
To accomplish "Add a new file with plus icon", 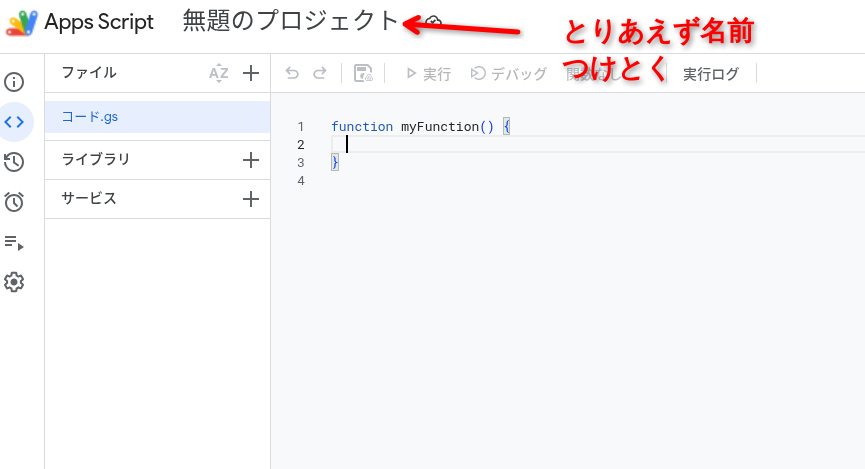I will (x=250, y=73).
